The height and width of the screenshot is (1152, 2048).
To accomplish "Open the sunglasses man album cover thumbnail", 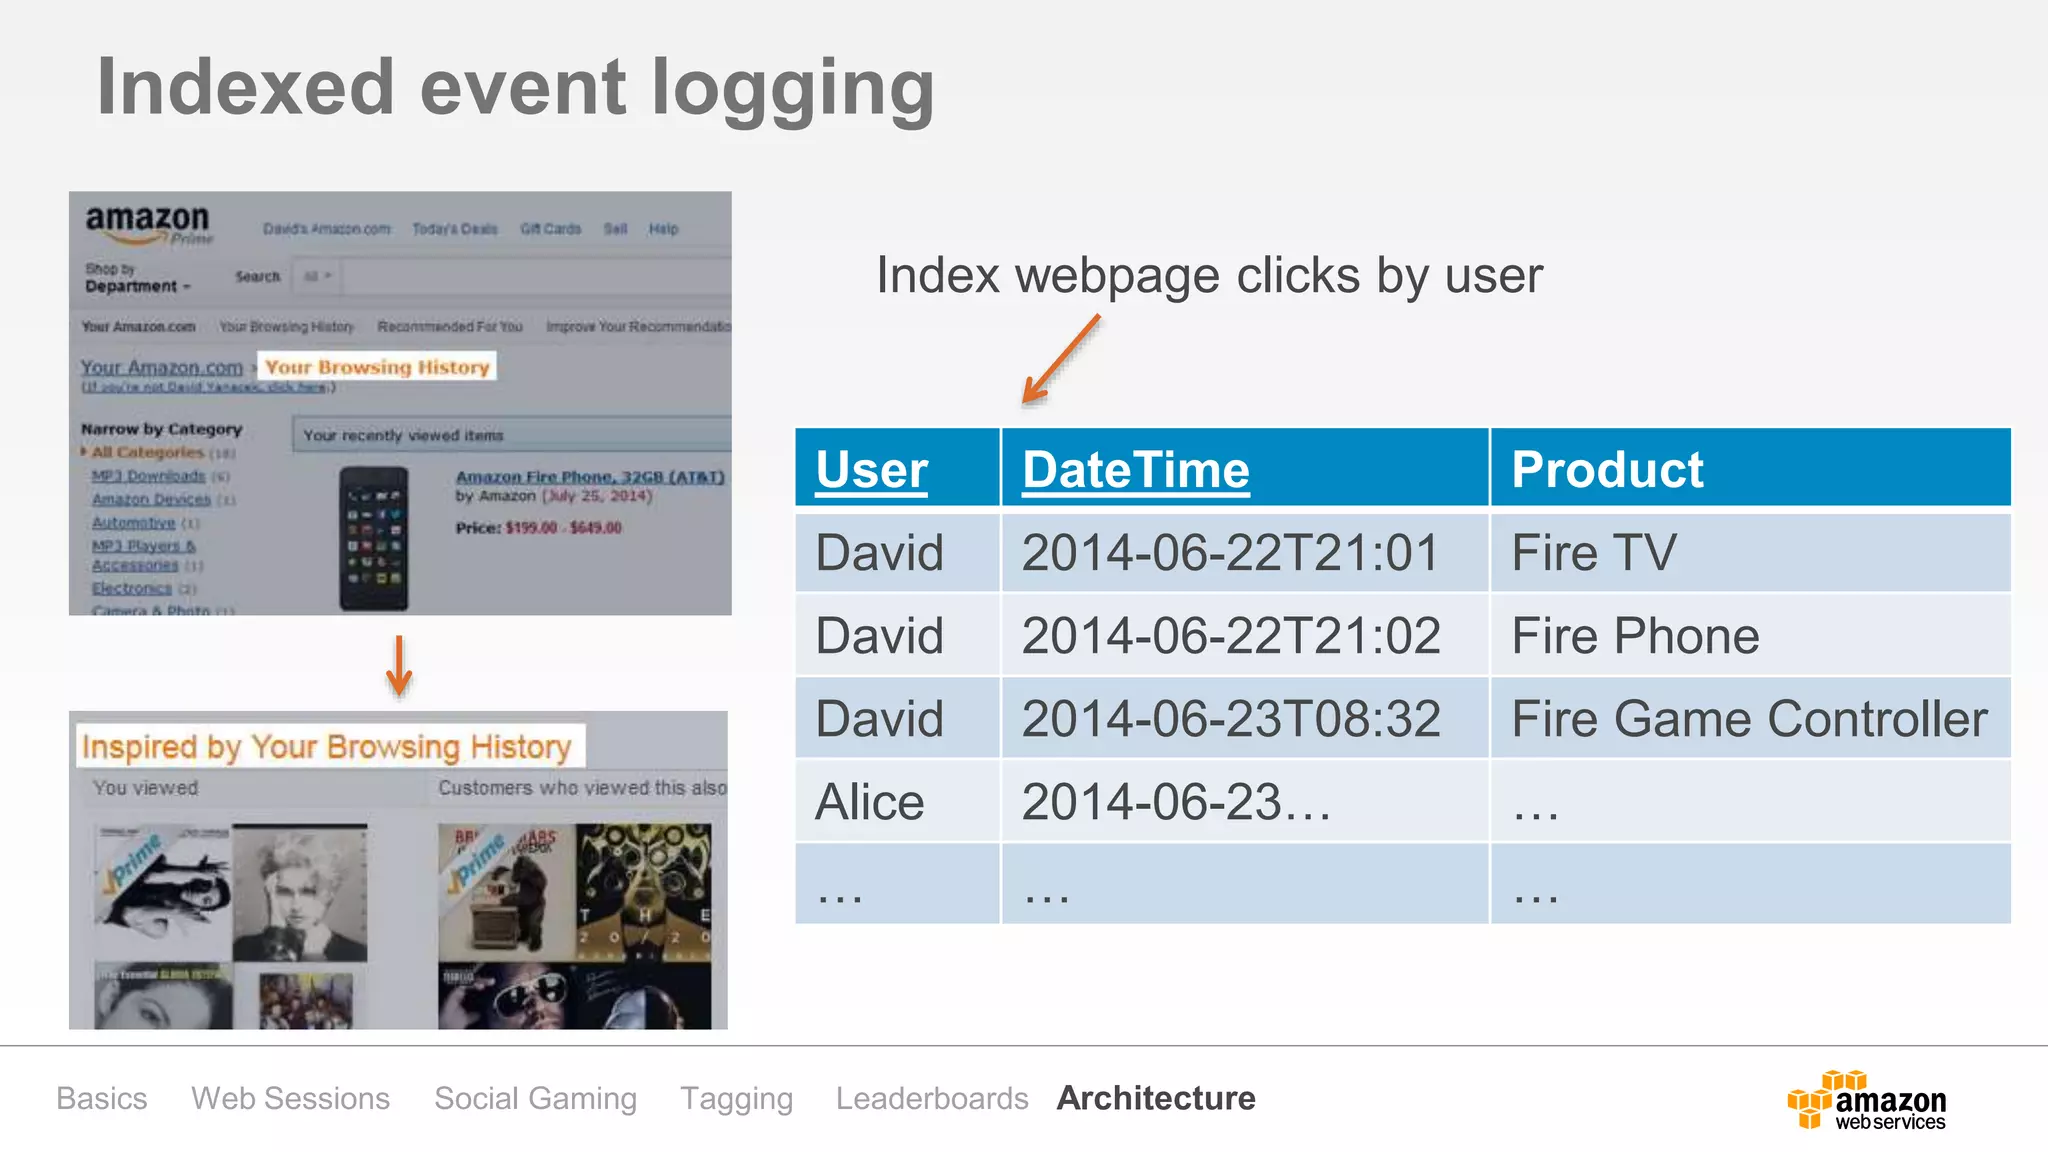I will [507, 996].
